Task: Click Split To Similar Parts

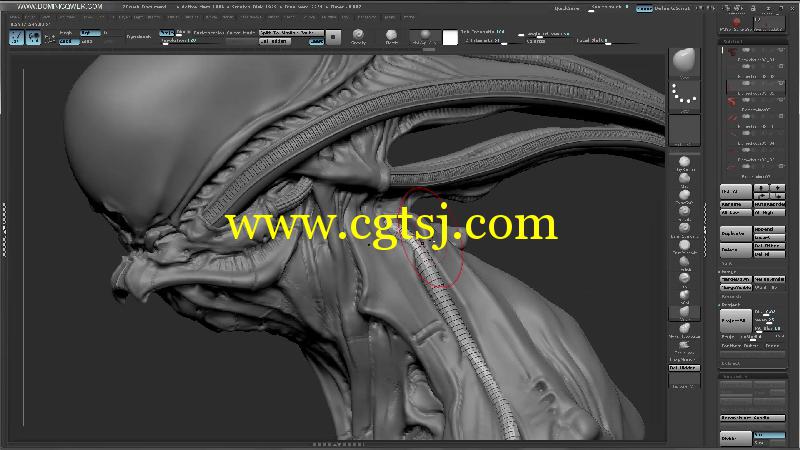Action: click(x=291, y=33)
